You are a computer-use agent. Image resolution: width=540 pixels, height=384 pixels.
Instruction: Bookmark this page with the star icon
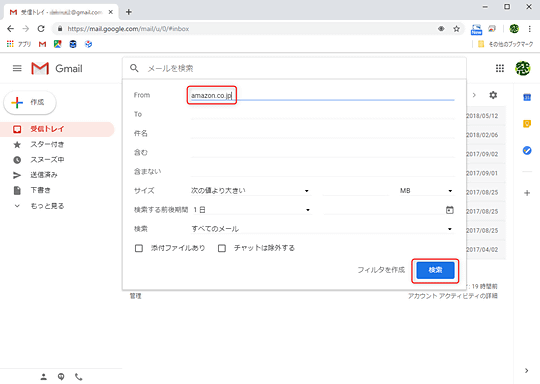[x=456, y=29]
